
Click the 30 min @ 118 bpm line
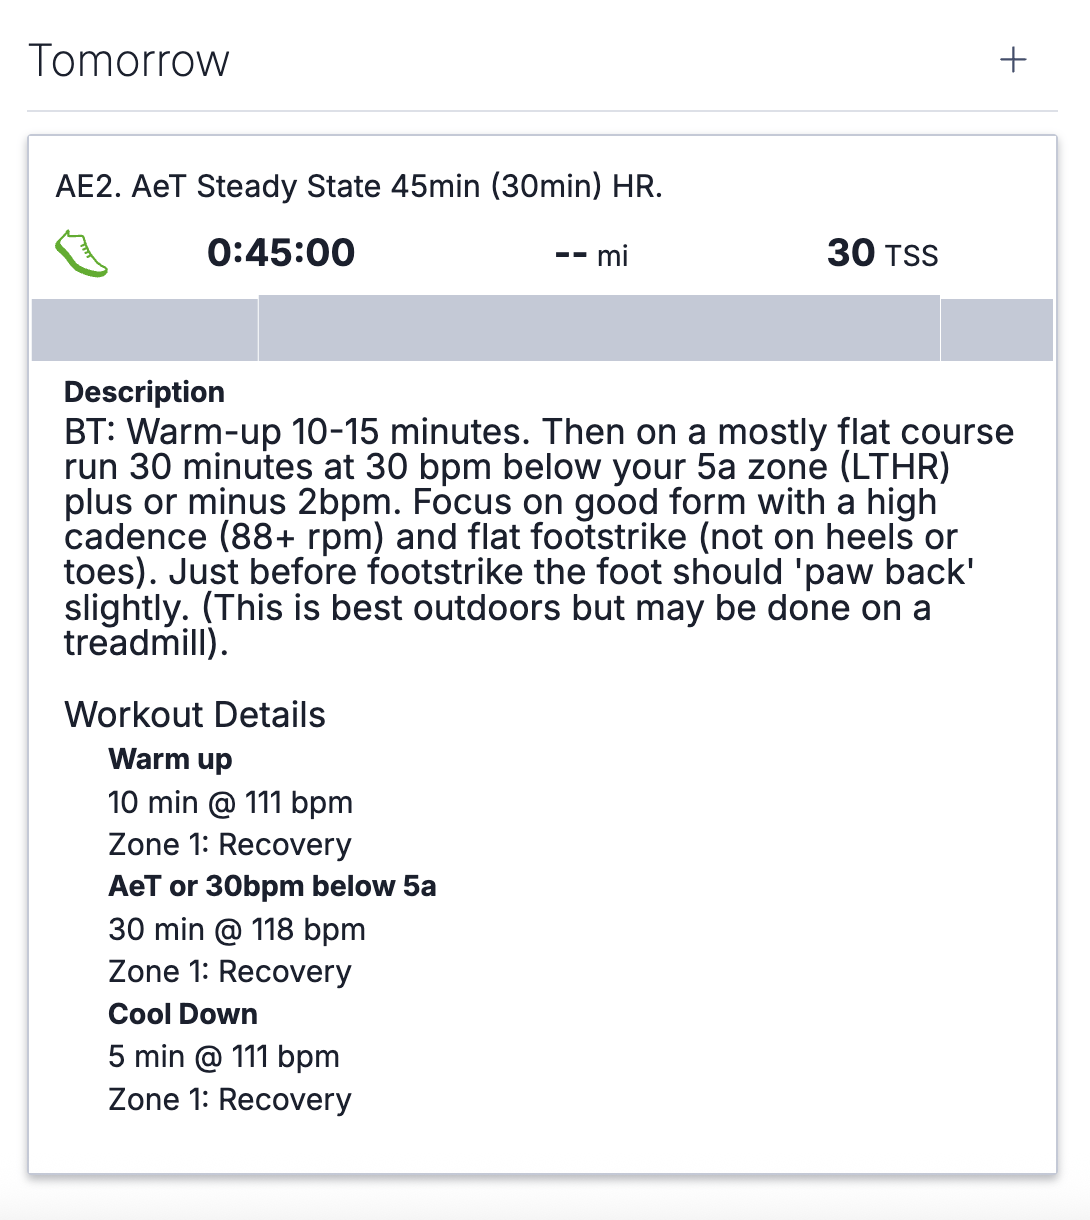pyautogui.click(x=237, y=929)
